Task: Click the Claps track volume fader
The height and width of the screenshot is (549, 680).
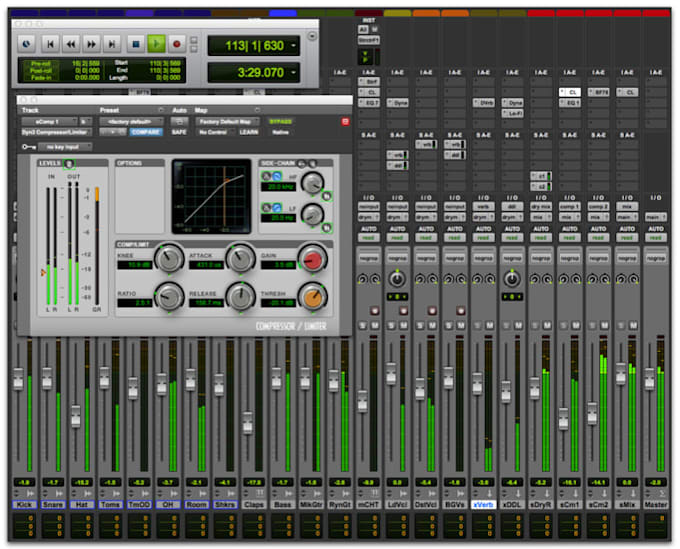Action: tap(248, 423)
